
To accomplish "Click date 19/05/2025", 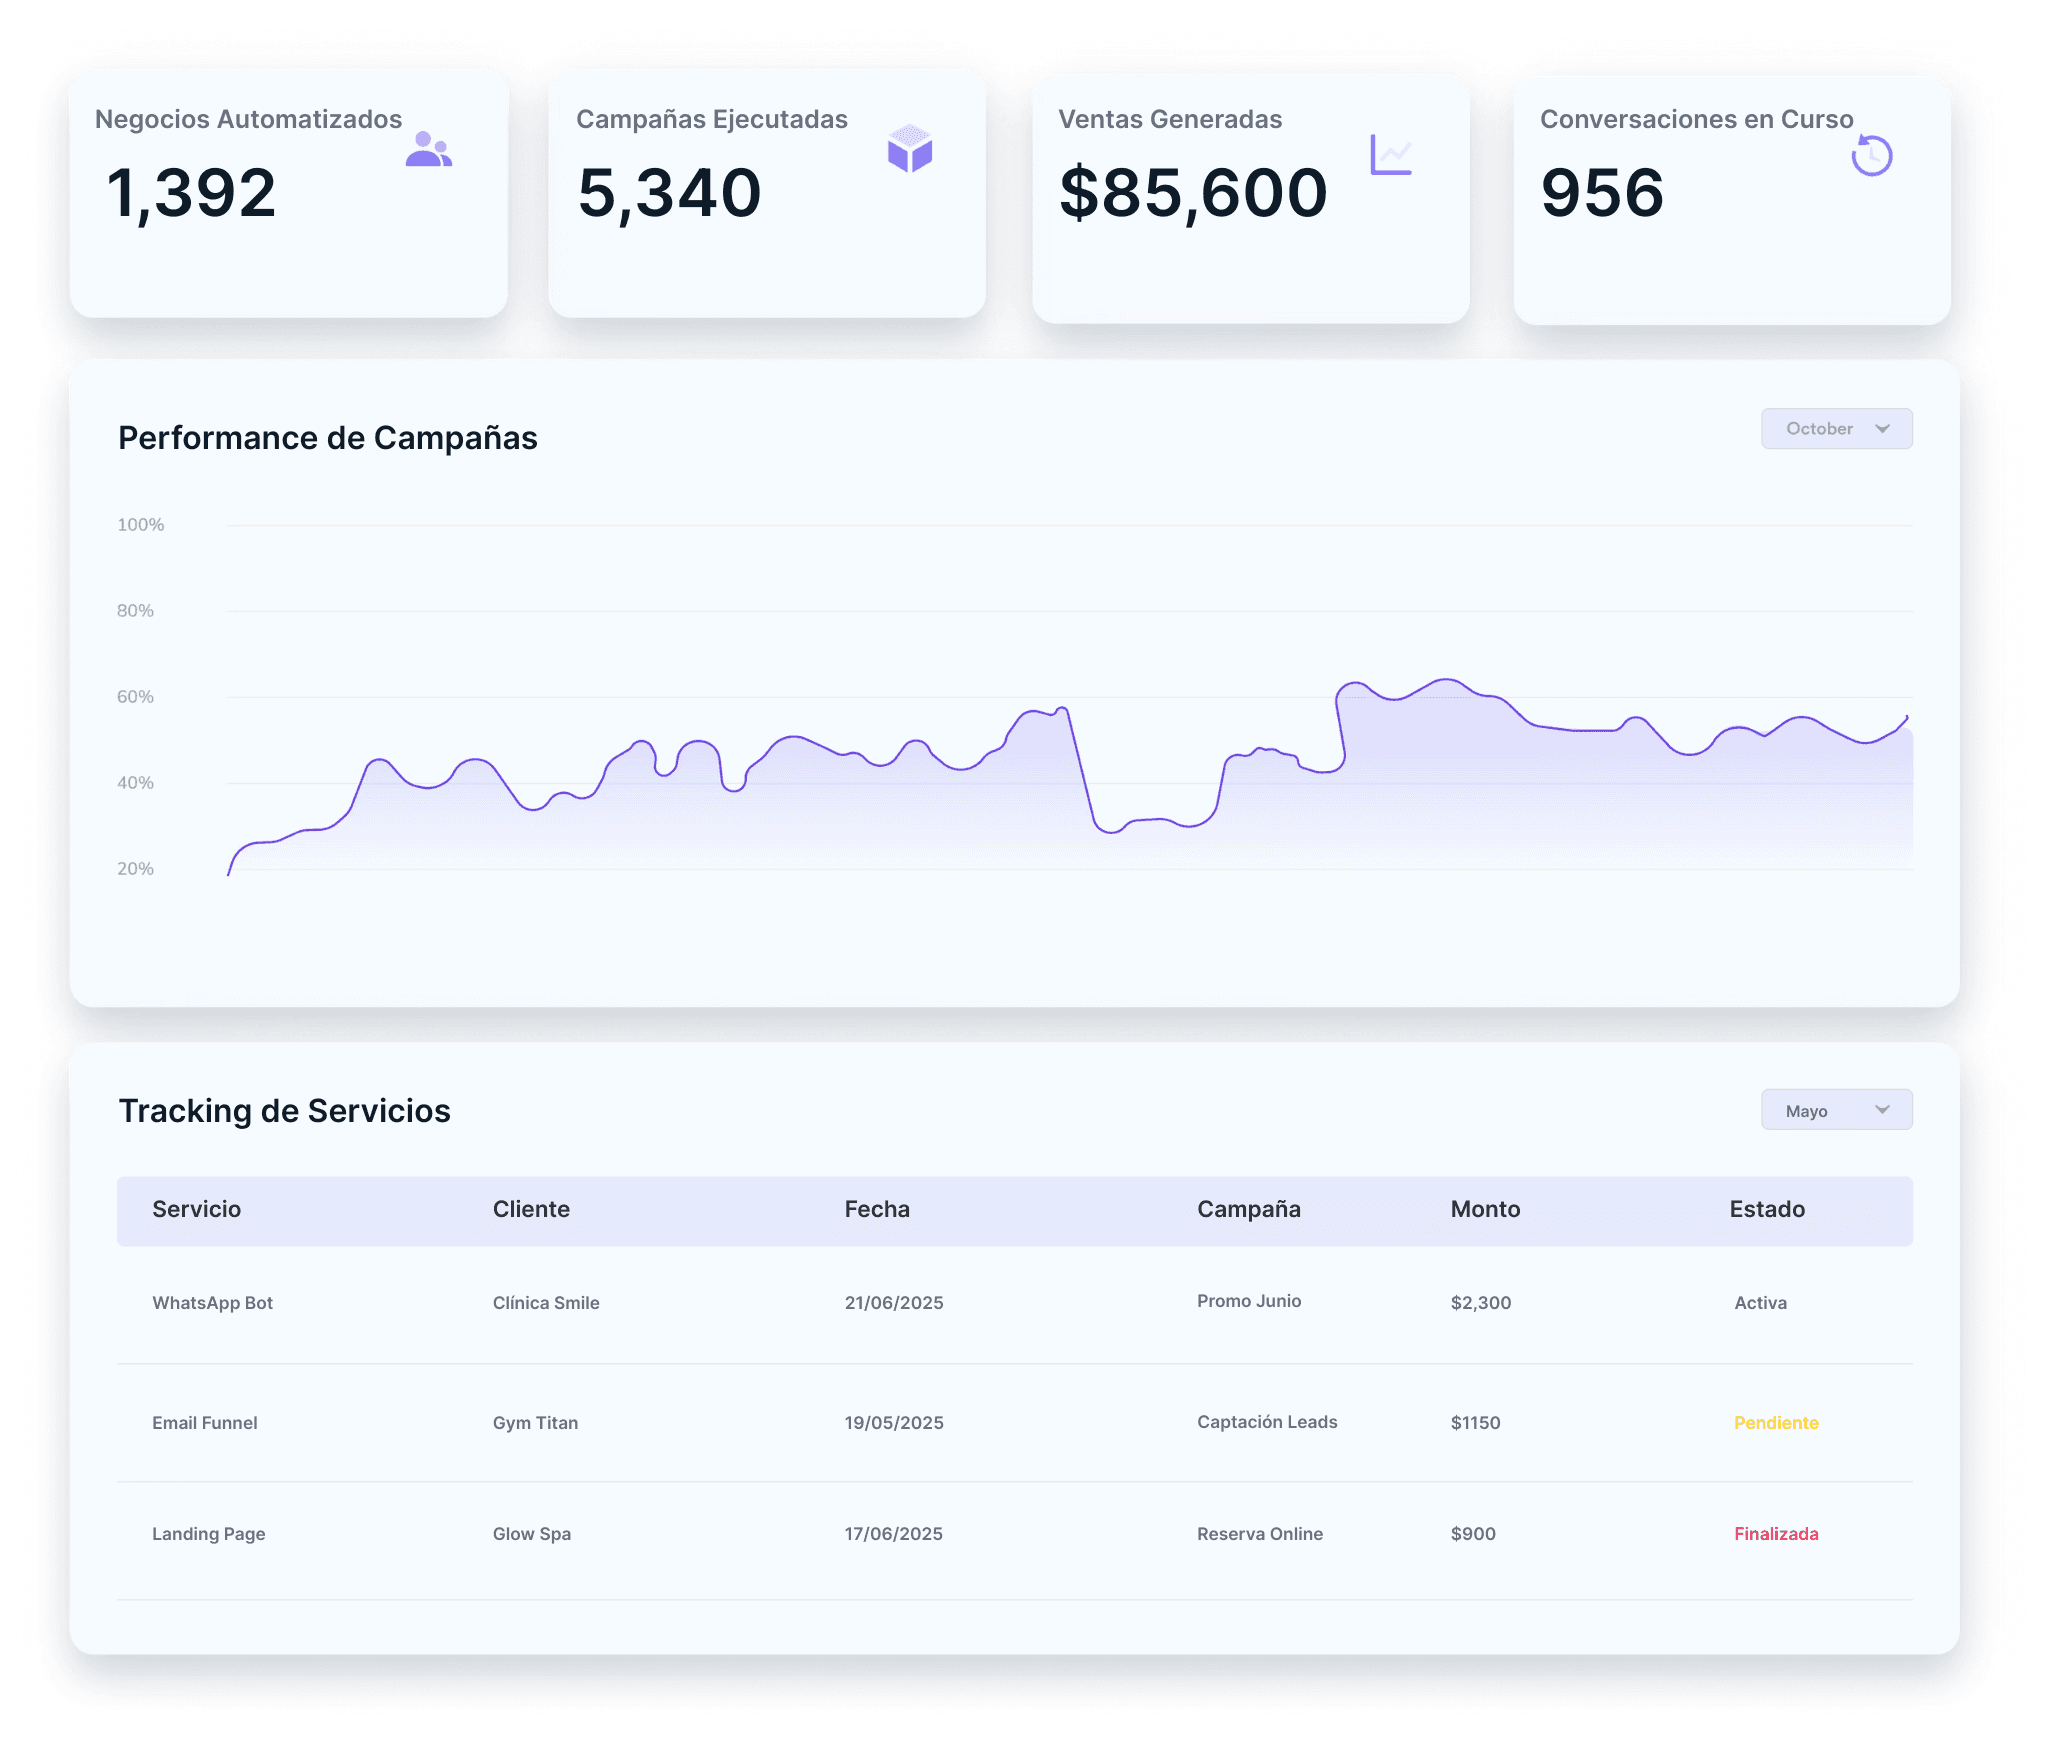I will [894, 1423].
